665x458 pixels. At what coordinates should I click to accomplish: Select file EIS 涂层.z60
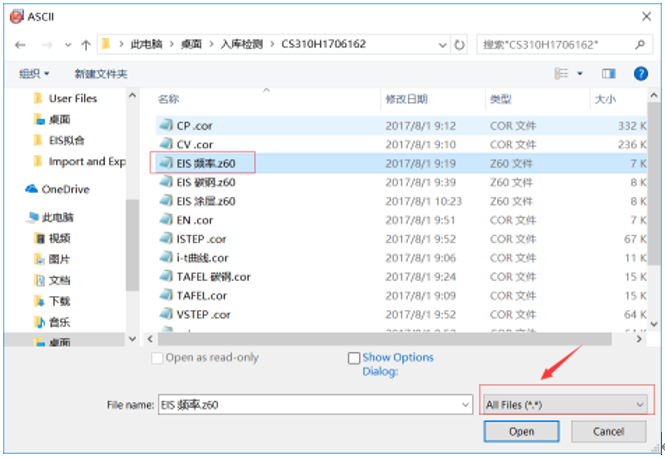(401, 201)
